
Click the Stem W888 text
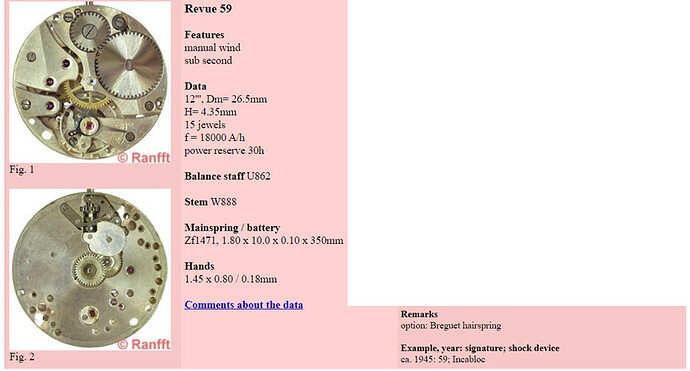pos(210,202)
